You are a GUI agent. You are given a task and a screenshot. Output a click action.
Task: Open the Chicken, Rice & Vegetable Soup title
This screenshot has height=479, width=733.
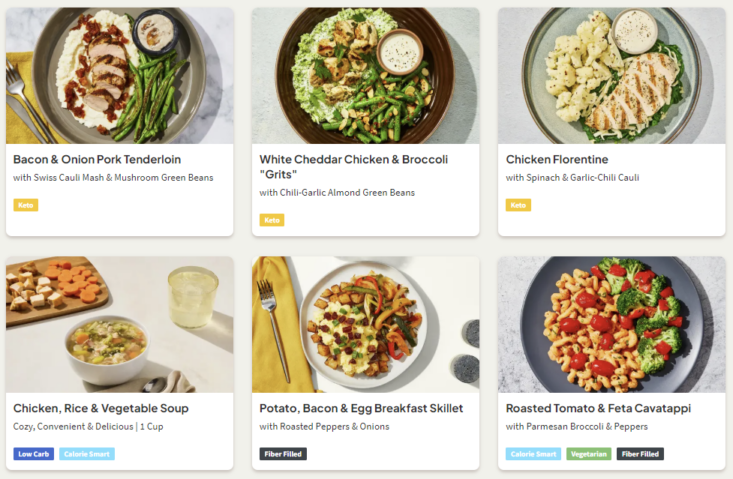coord(101,408)
